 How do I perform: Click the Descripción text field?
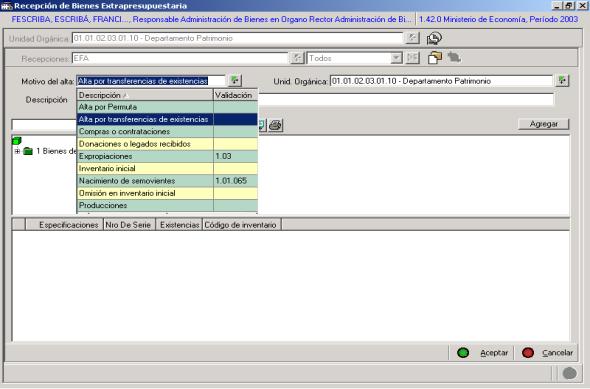pos(406,100)
